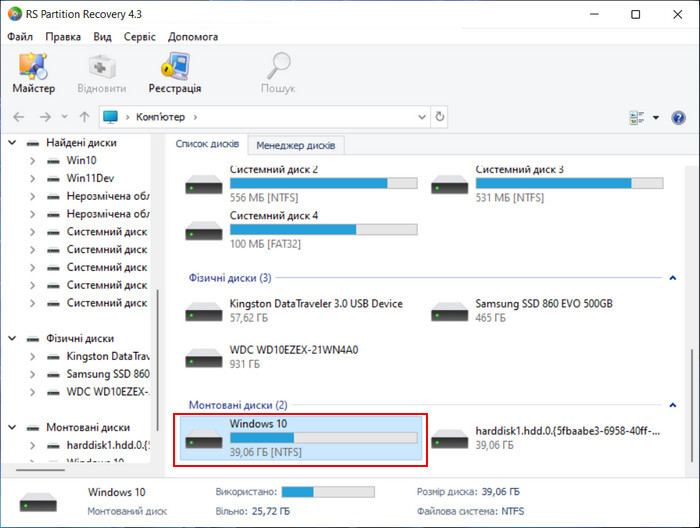This screenshot has height=528, width=700.
Task: Expand the Win11Dev tree item
Action: pos(32,179)
